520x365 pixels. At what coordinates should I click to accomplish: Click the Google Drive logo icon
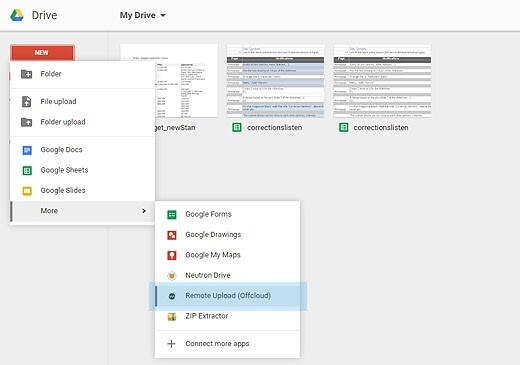[x=17, y=15]
